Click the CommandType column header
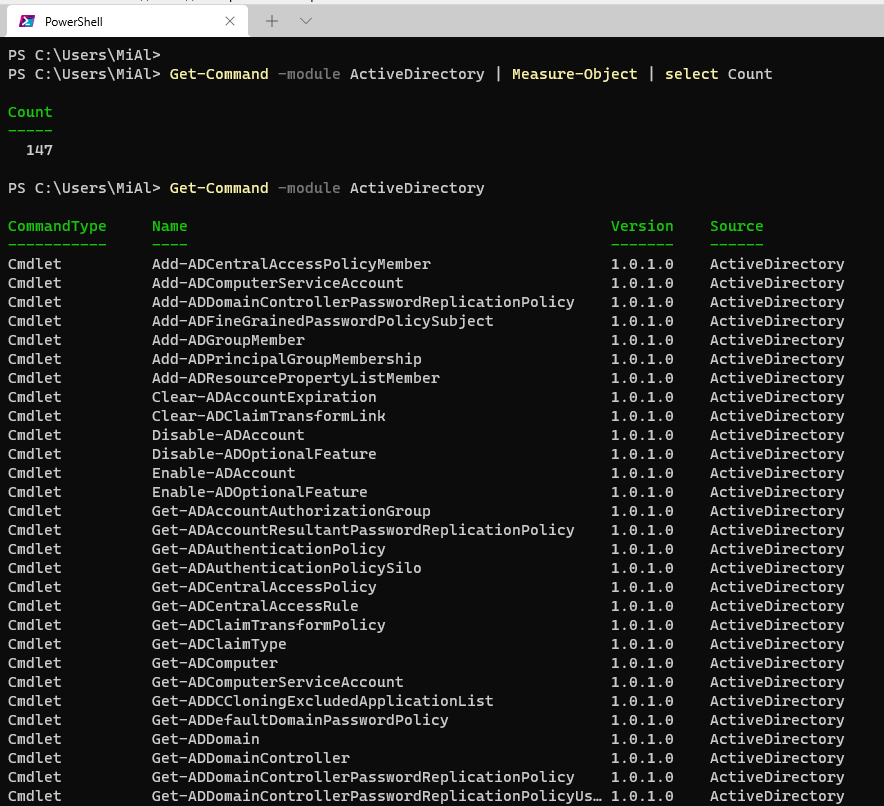 [x=57, y=226]
